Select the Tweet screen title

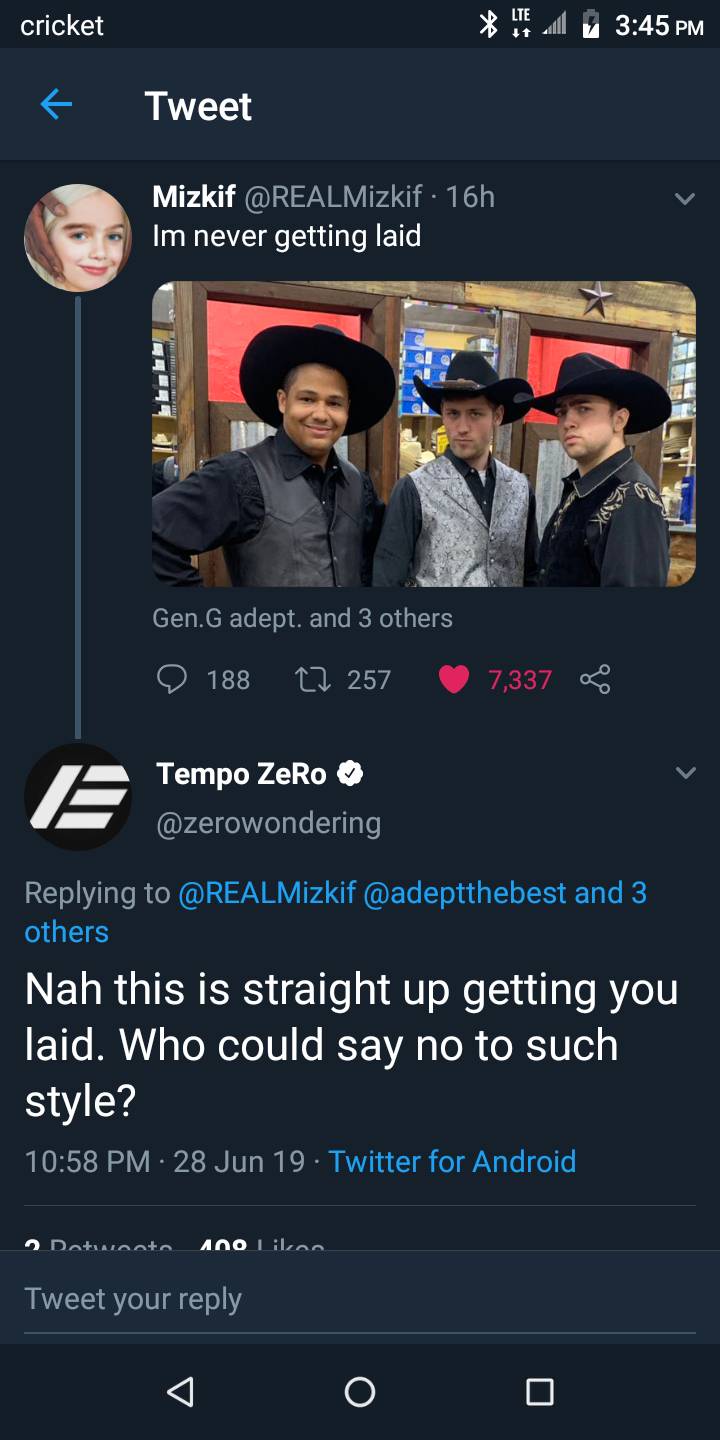pos(198,105)
